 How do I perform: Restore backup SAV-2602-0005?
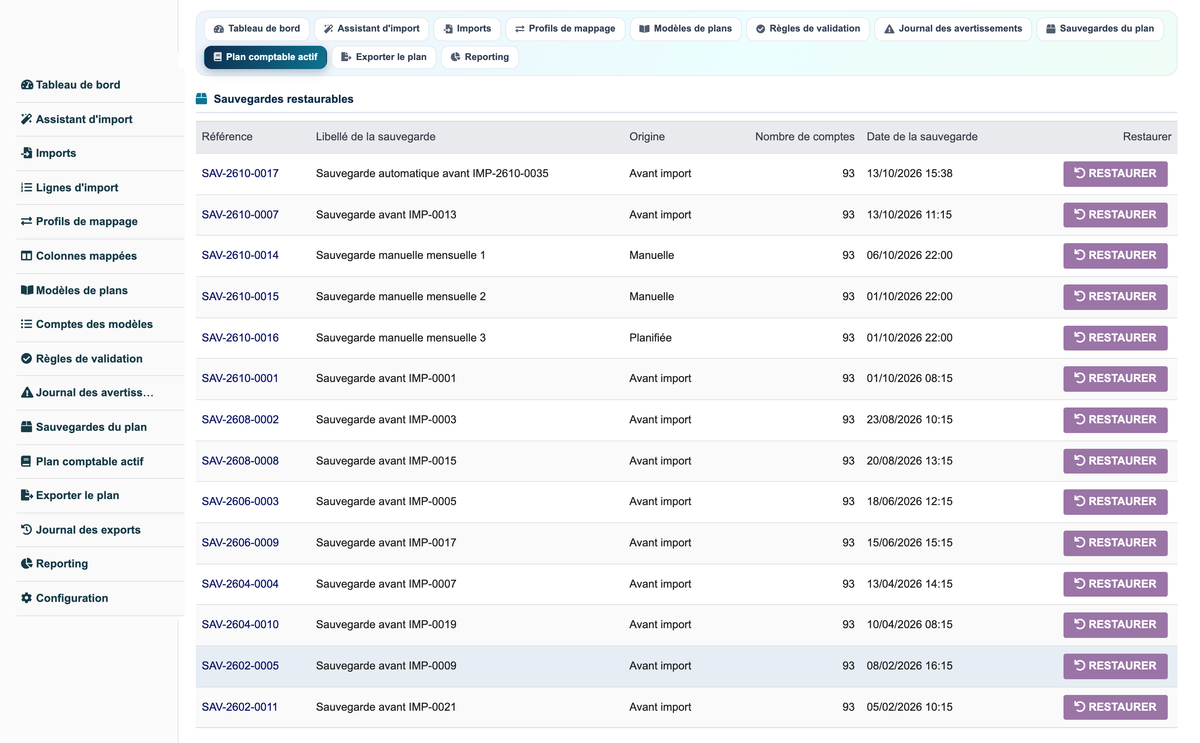click(1115, 666)
